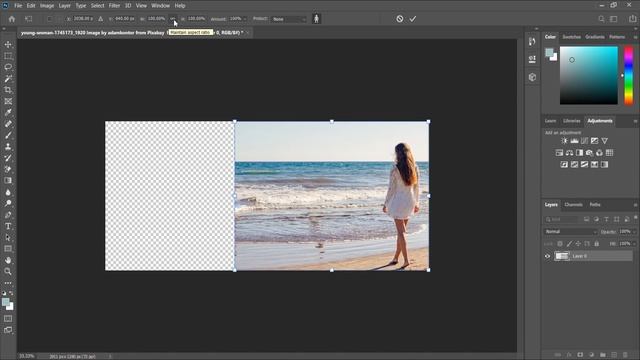Add a Photo Filter adjustment
This screenshot has height=360, width=640.
click(589, 153)
